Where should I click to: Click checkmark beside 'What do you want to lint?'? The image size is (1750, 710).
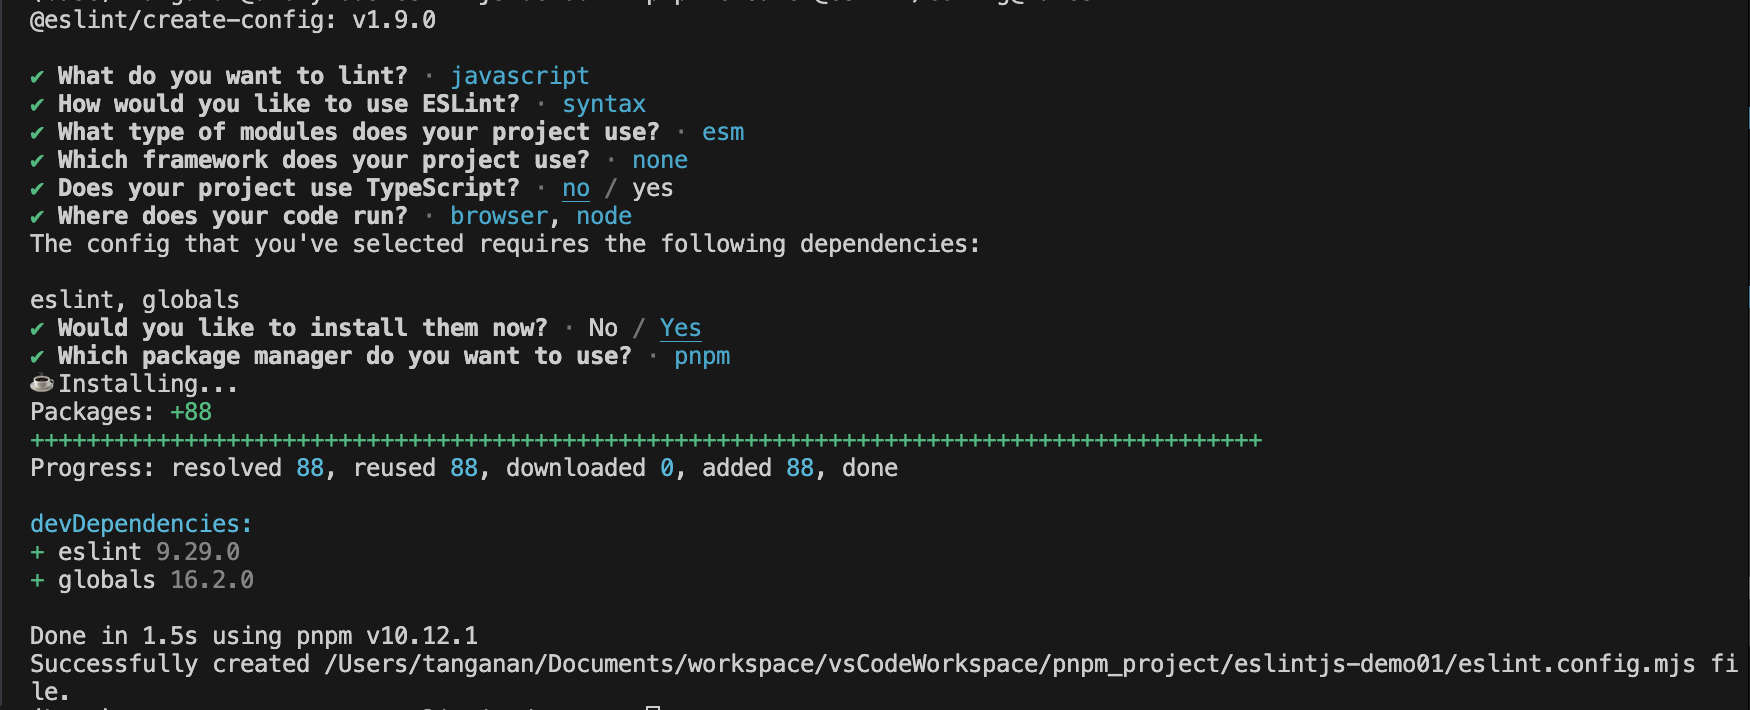[37, 76]
